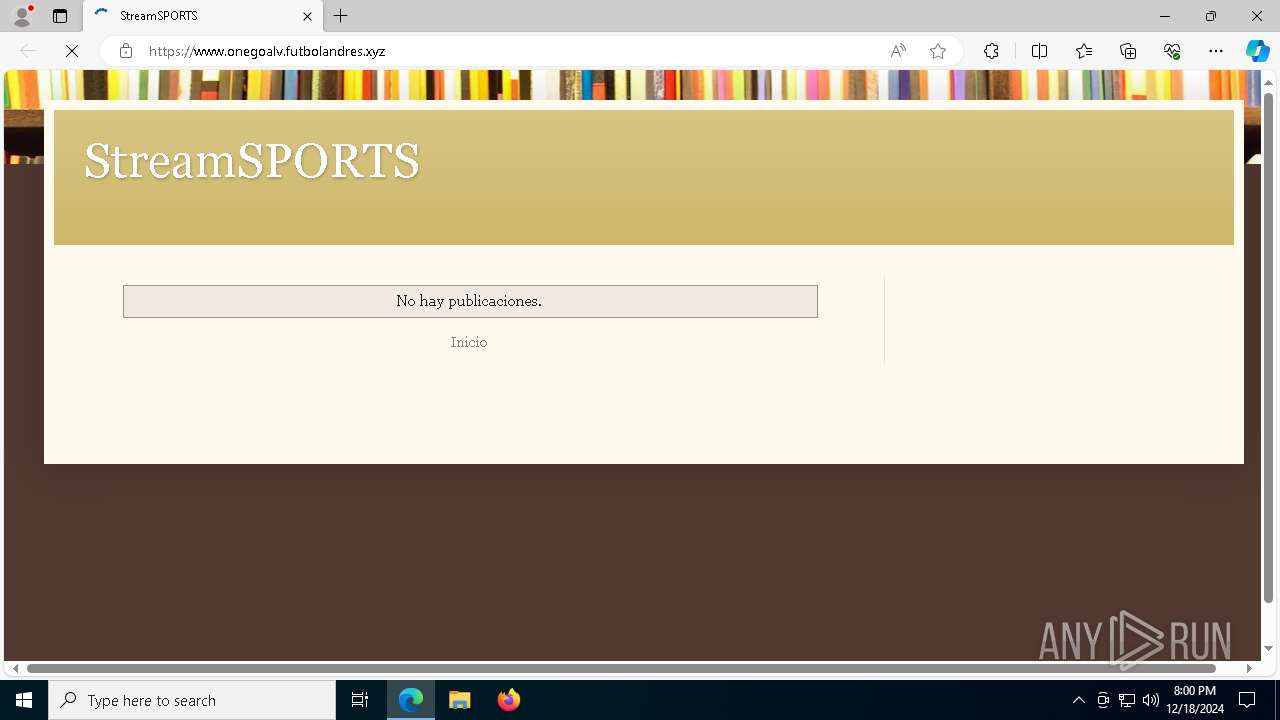Click the 'No hay publicaciones.' message

469,301
